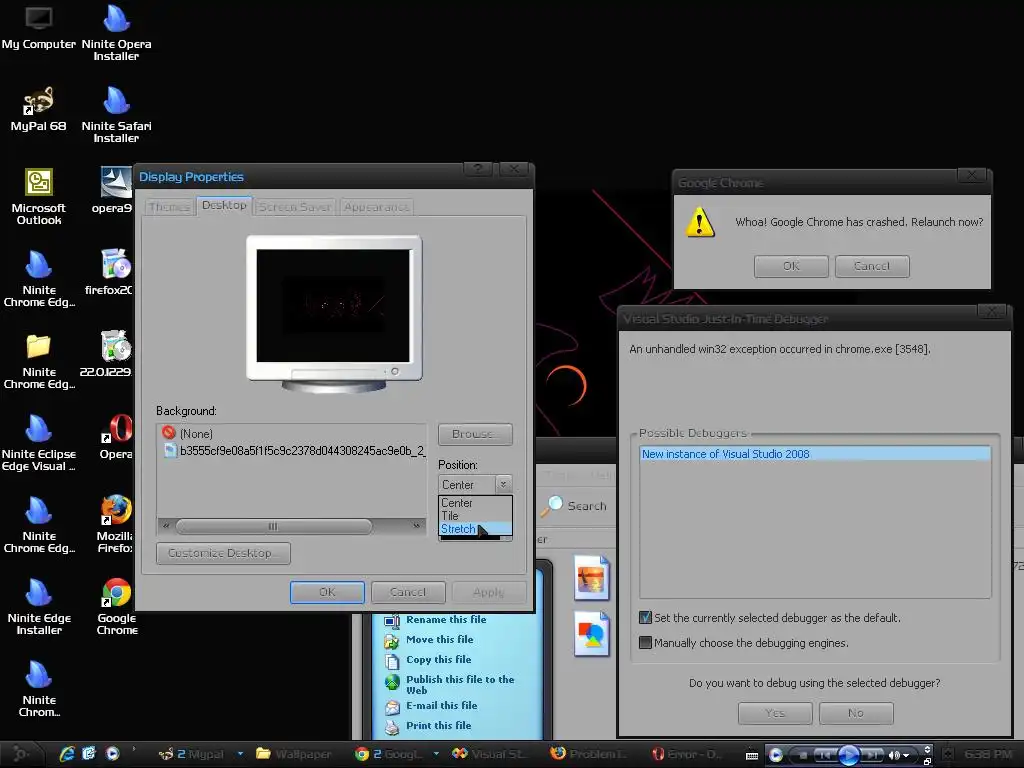This screenshot has height=768, width=1024.
Task: Select the Ninite Opera Installer desktop icon
Action: pos(116,34)
